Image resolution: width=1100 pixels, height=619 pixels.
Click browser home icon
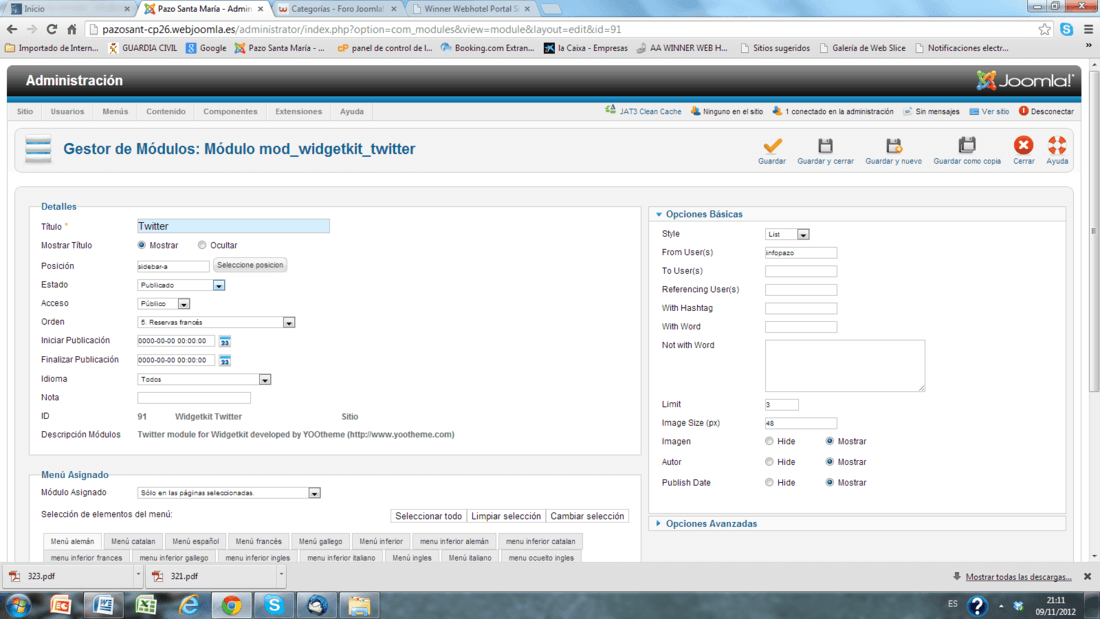(72, 29)
